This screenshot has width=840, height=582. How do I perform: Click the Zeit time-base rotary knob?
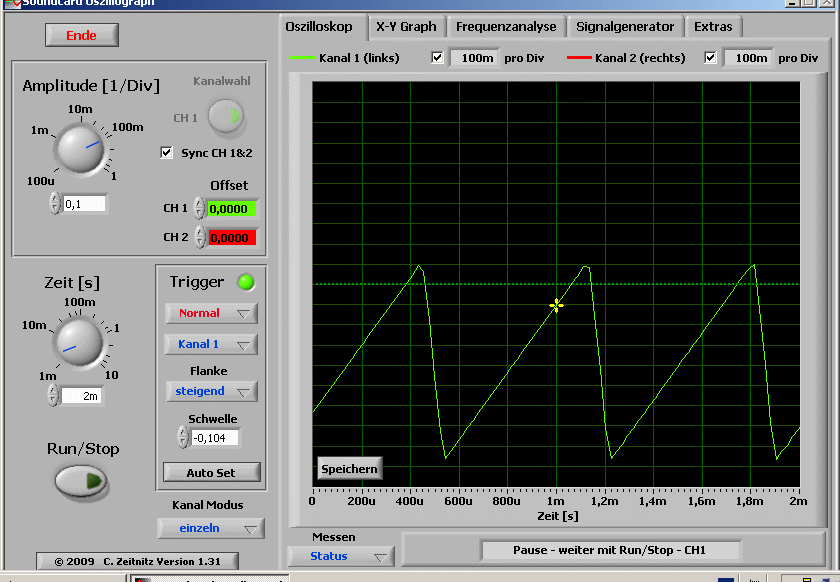(79, 342)
